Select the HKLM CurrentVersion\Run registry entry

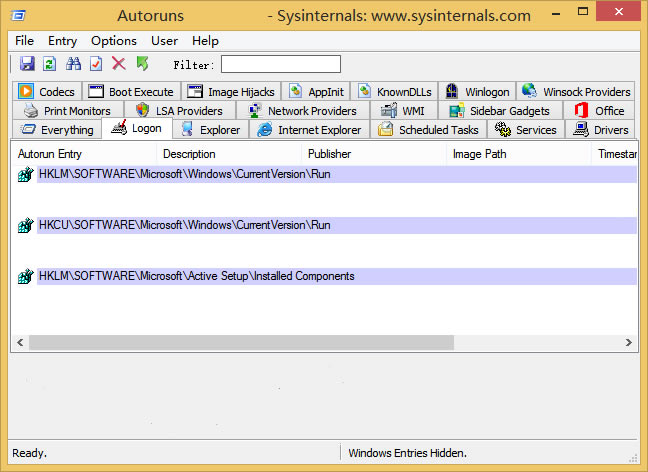(184, 174)
